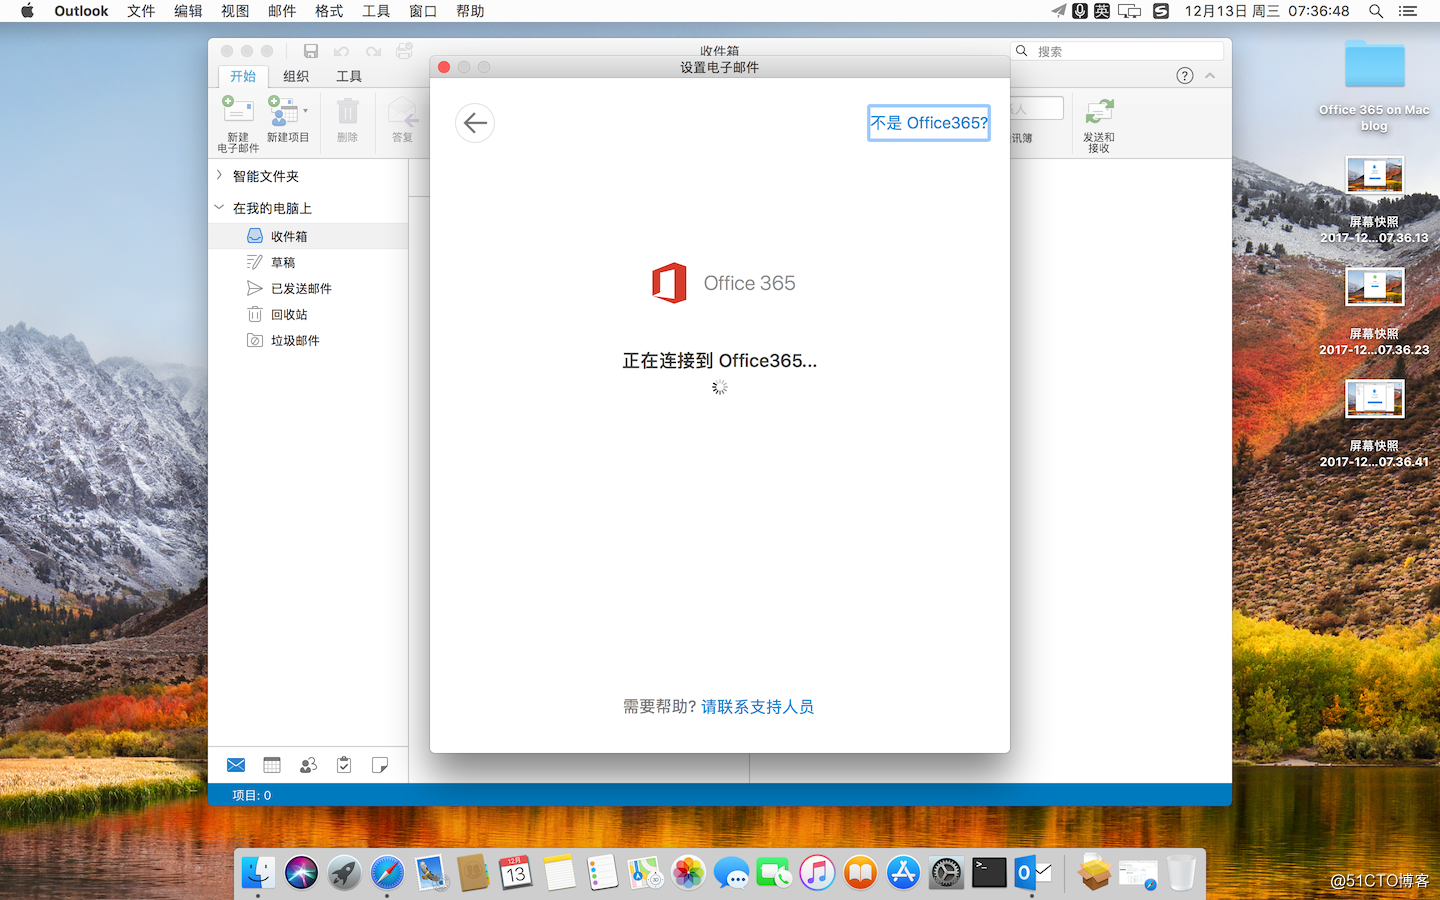Close the 设置电子邮件 dialog
This screenshot has width=1440, height=900.
pyautogui.click(x=444, y=67)
